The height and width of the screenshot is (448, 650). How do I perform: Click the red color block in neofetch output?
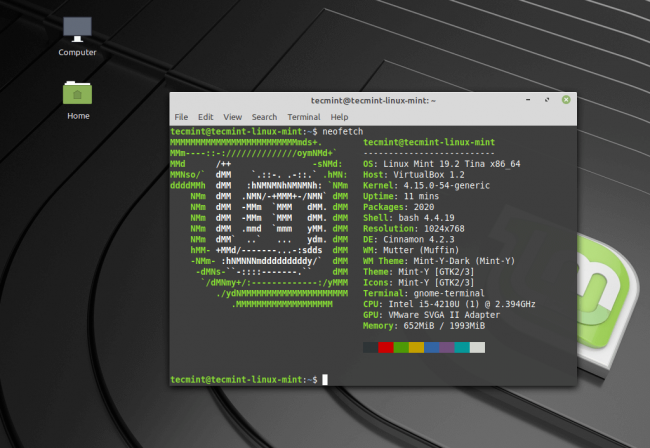click(x=386, y=347)
